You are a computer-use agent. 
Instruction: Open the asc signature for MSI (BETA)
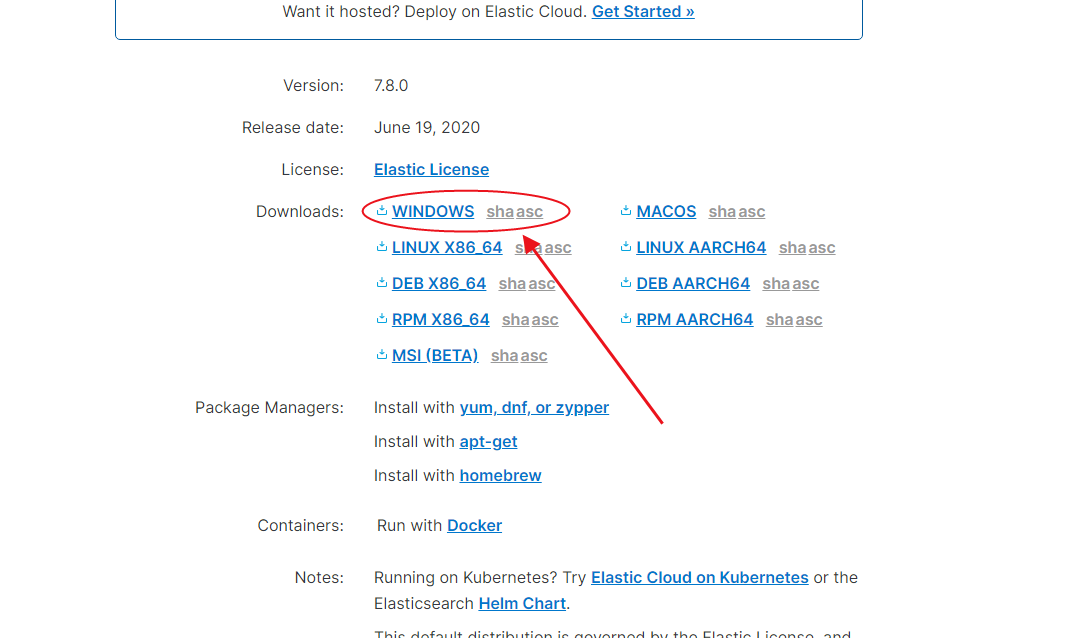point(534,356)
